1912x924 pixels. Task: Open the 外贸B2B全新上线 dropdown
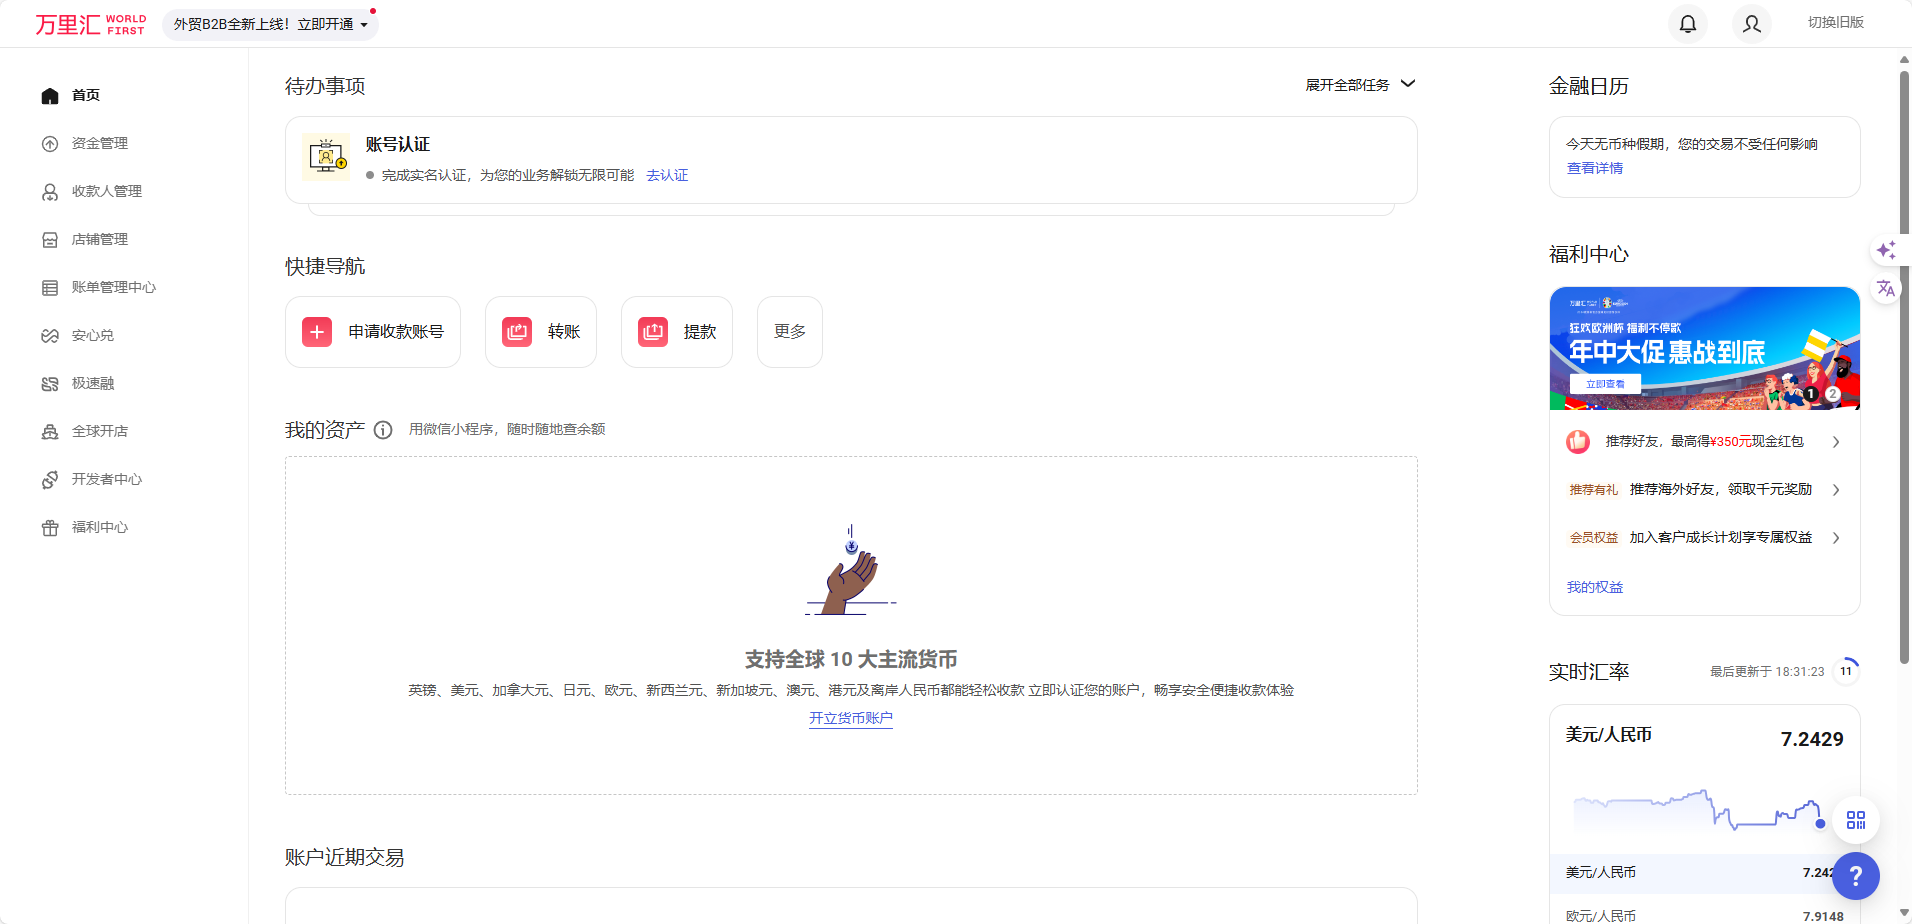coord(270,24)
